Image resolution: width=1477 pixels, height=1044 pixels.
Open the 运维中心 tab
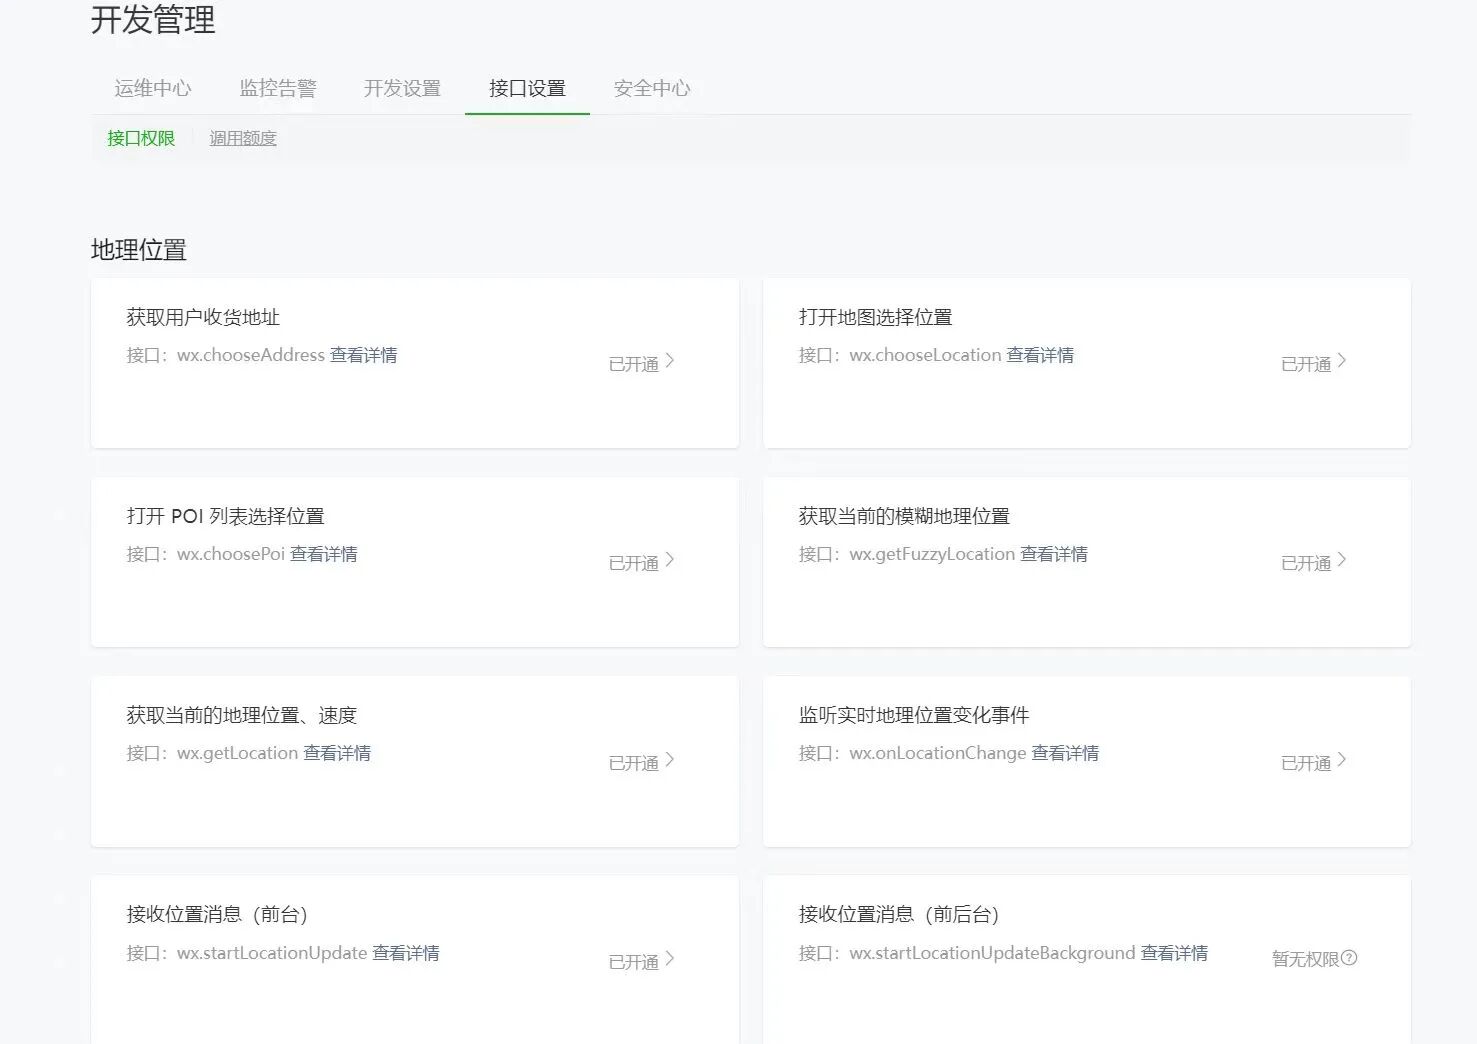152,88
